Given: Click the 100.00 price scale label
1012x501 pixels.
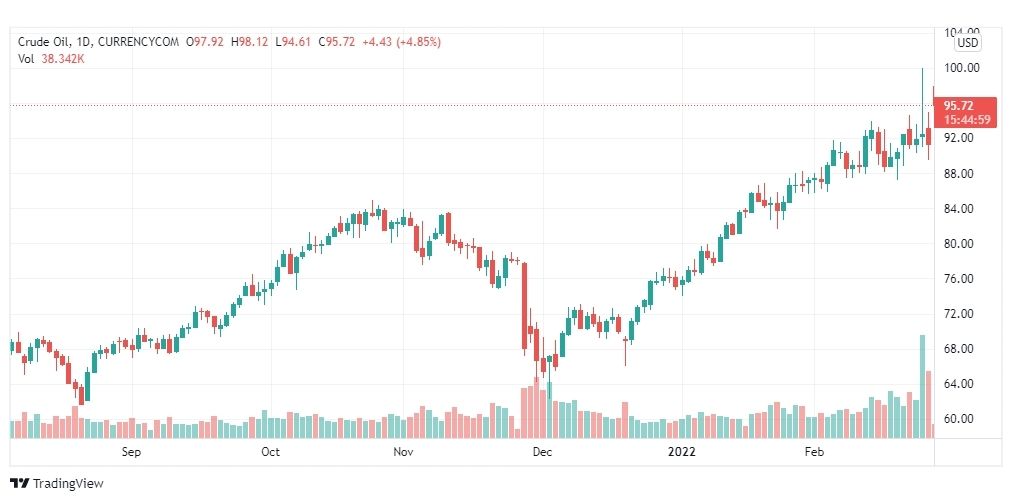Looking at the screenshot, I should 962,68.
